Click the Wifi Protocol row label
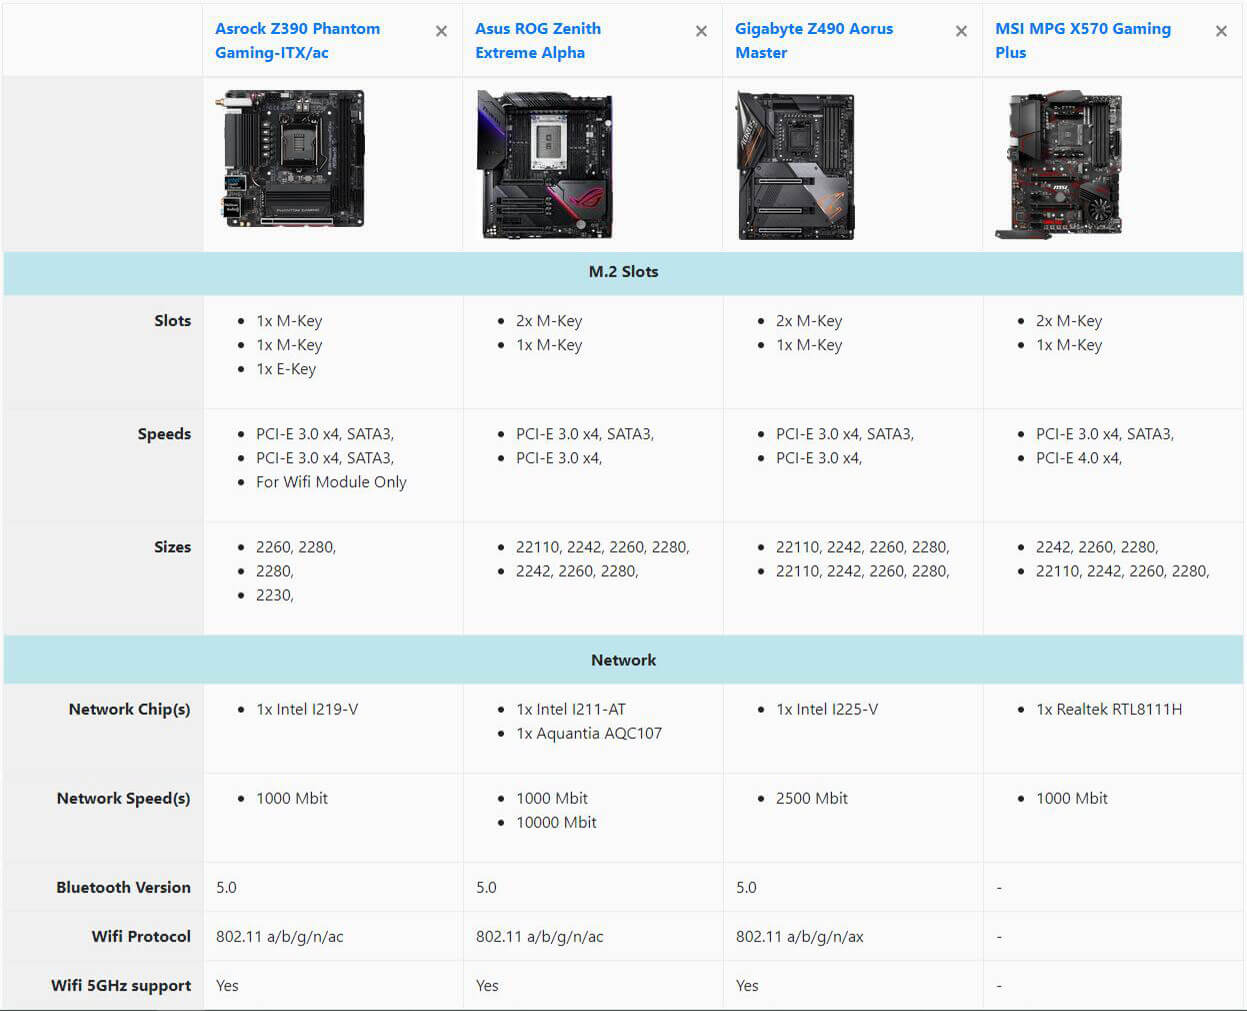Viewport: 1247px width, 1011px height. pos(141,936)
